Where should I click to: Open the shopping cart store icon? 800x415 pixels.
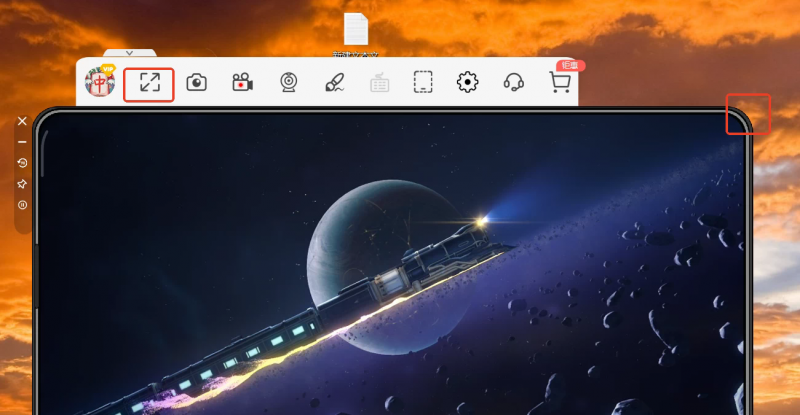(x=560, y=82)
